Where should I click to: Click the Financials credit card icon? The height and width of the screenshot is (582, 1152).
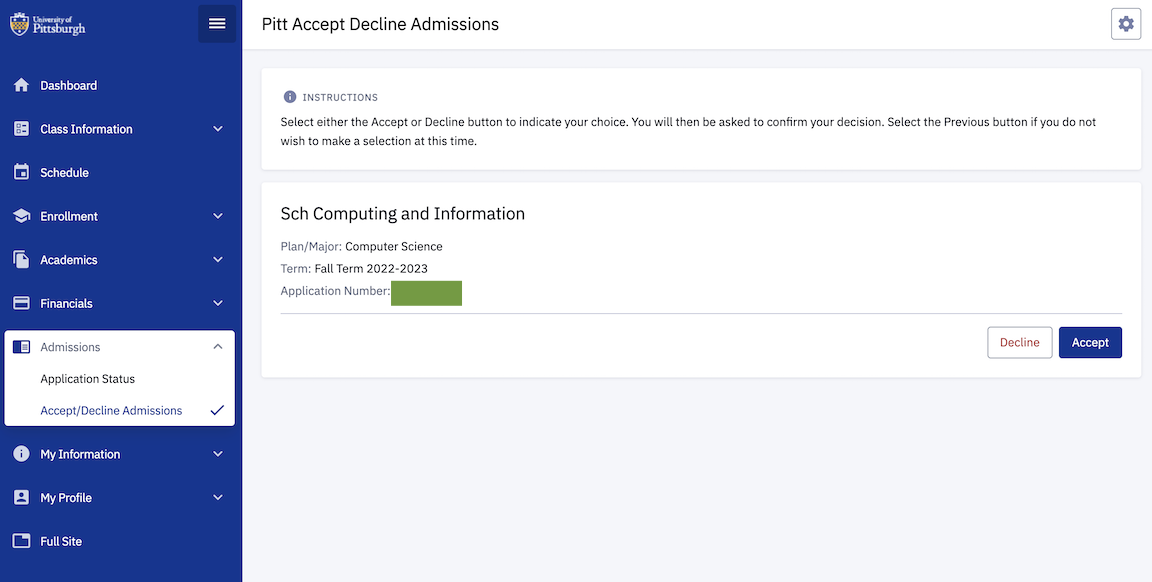(x=21, y=303)
